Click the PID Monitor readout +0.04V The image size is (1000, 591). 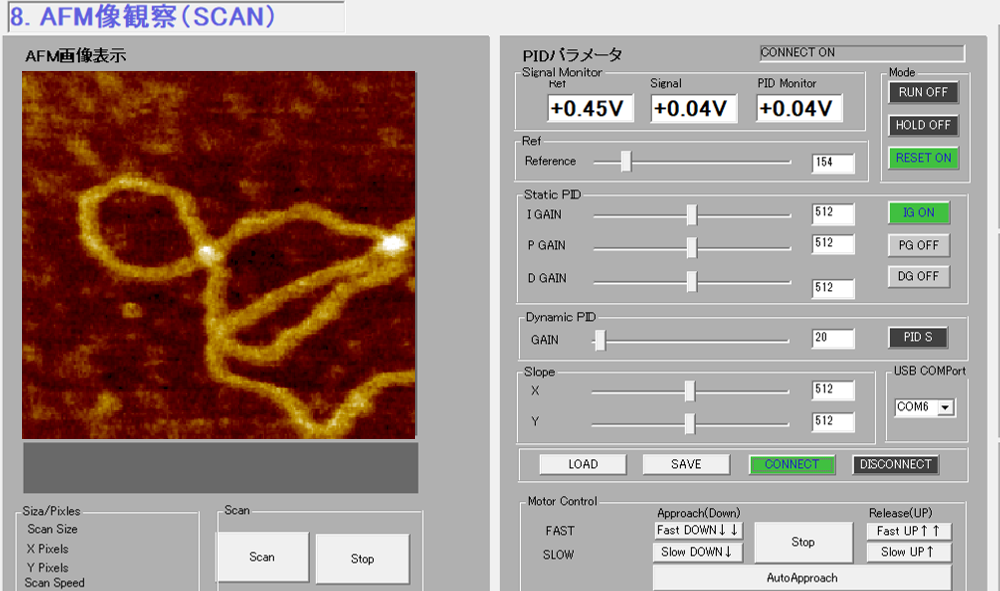pyautogui.click(x=799, y=108)
